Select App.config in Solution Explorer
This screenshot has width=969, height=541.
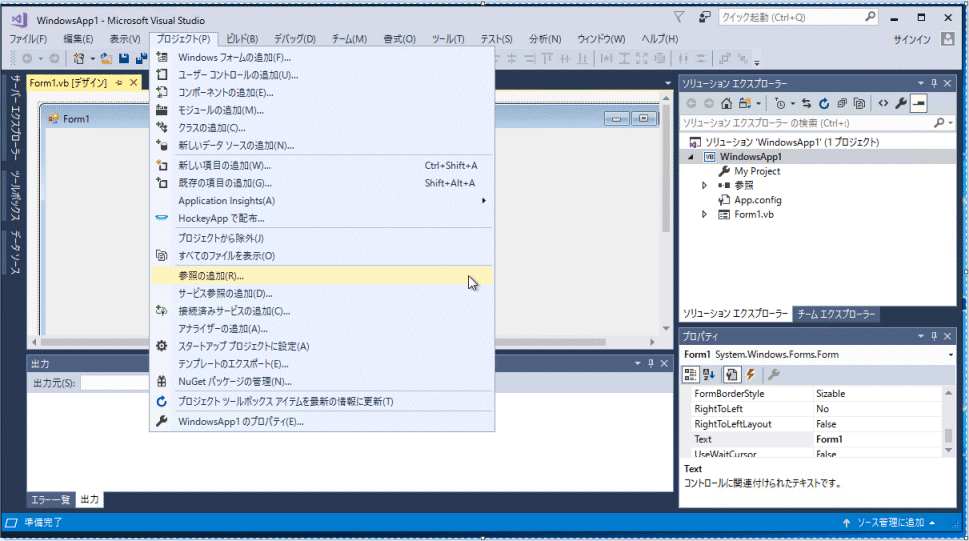pos(758,200)
